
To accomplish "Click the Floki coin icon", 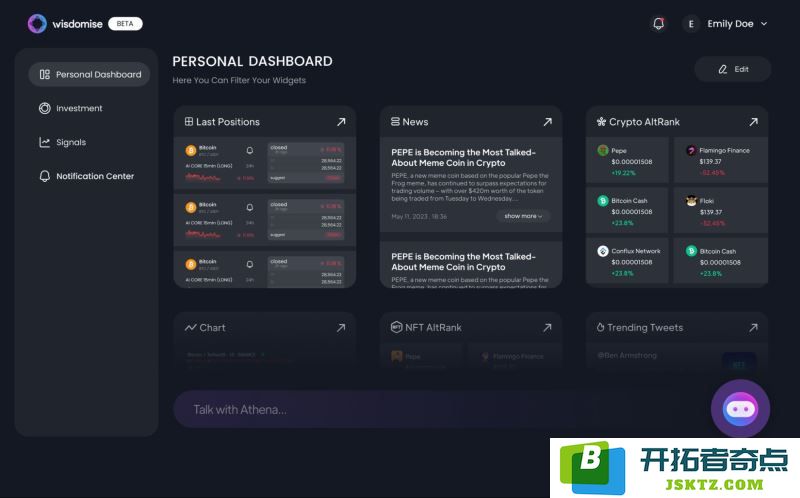I will [691, 201].
